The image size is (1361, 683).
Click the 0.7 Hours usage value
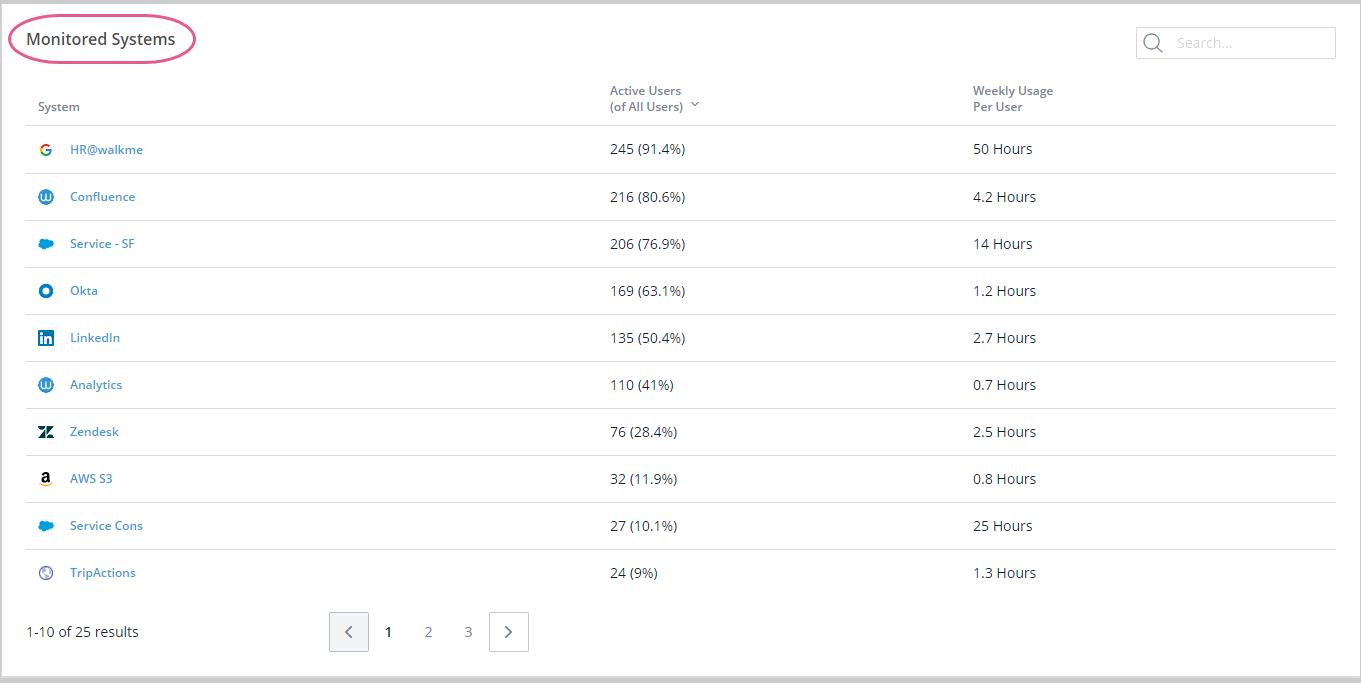[x=1004, y=385]
